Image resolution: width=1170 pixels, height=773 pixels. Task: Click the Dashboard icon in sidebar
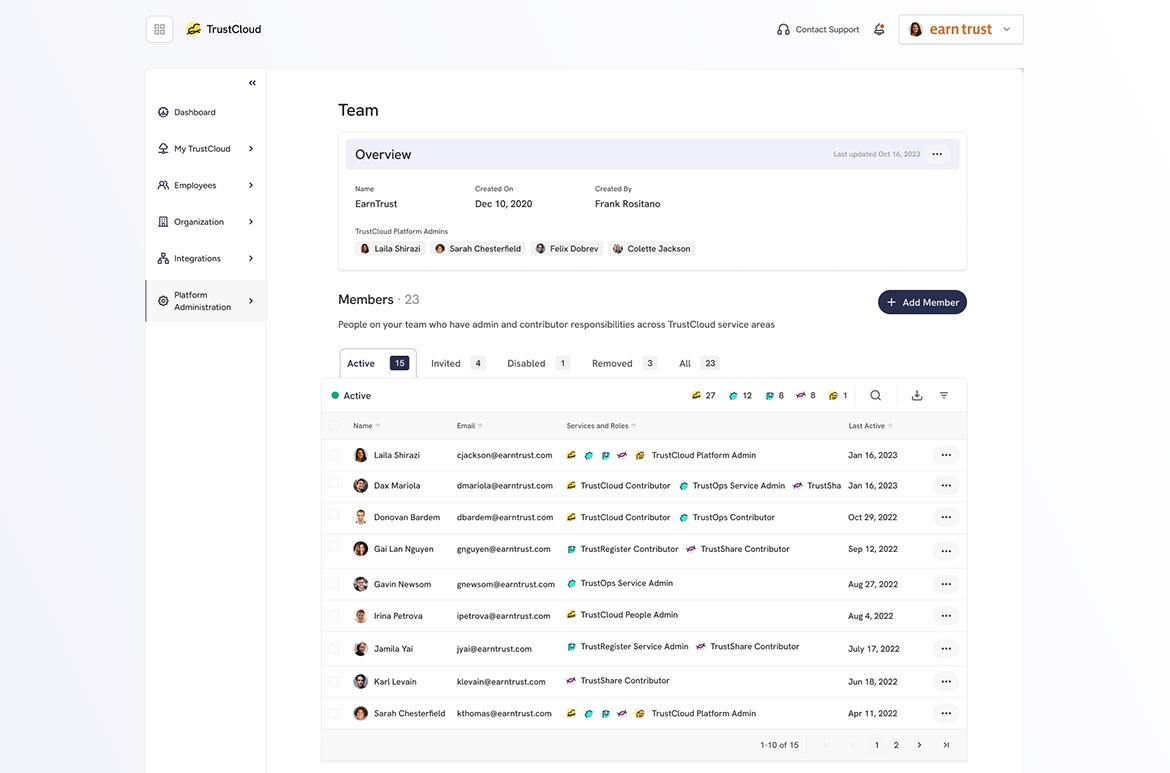pyautogui.click(x=163, y=112)
